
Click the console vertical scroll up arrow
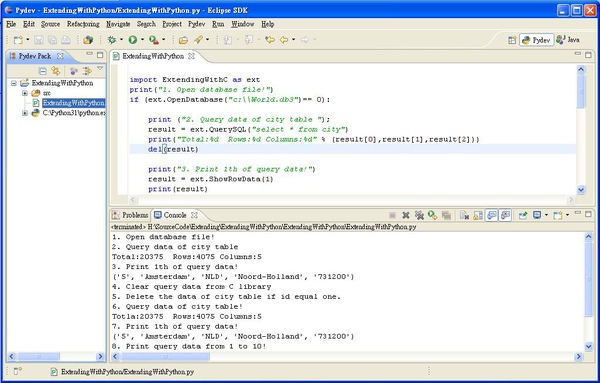[x=589, y=237]
